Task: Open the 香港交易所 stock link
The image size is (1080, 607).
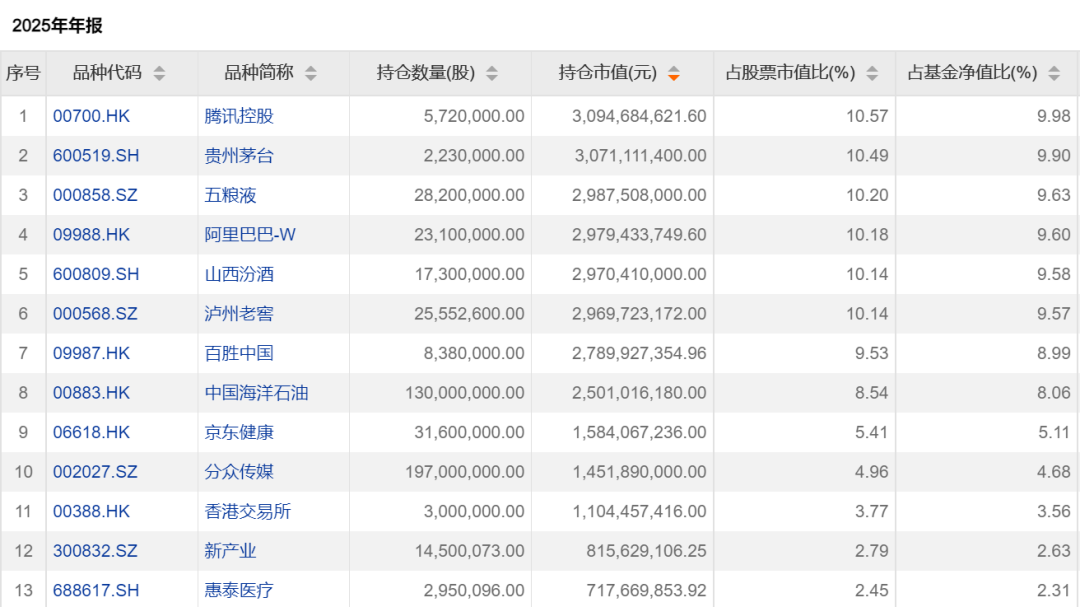Action: [x=248, y=511]
